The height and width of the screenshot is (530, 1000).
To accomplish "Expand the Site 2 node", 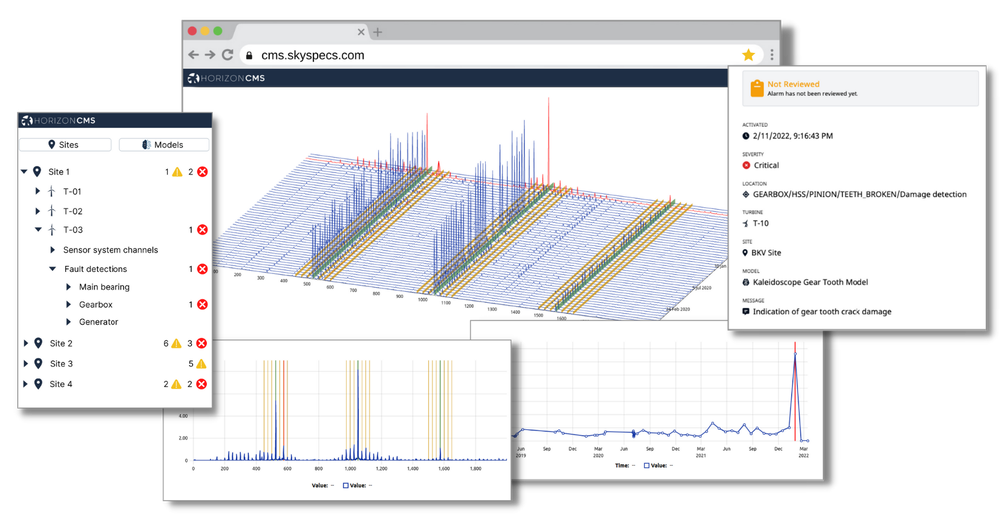I will [x=26, y=343].
